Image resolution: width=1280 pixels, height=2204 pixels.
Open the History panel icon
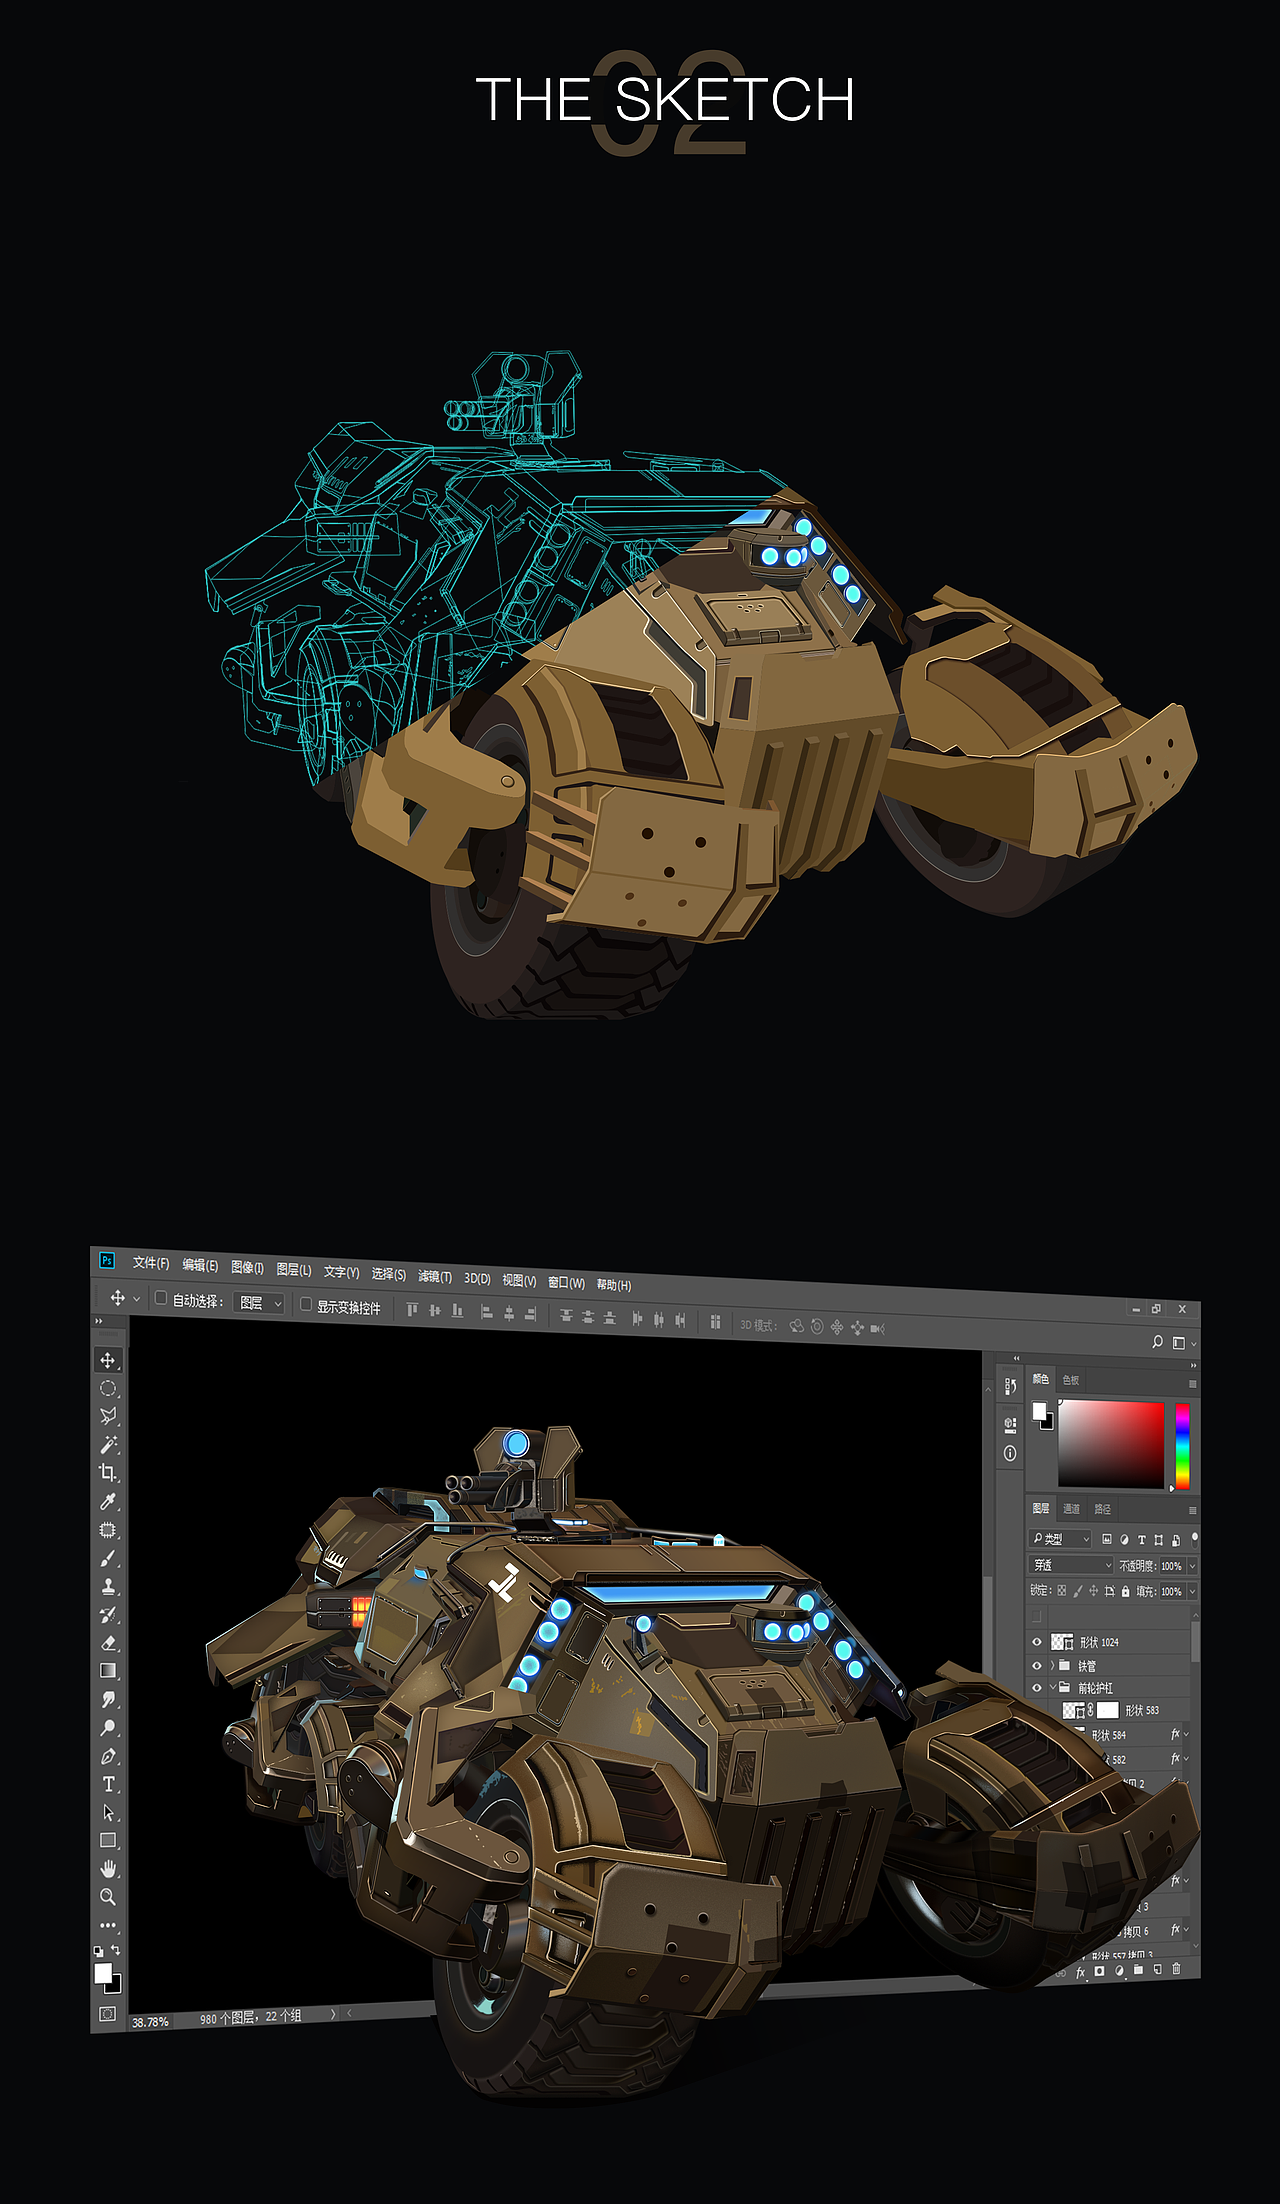(1010, 1385)
